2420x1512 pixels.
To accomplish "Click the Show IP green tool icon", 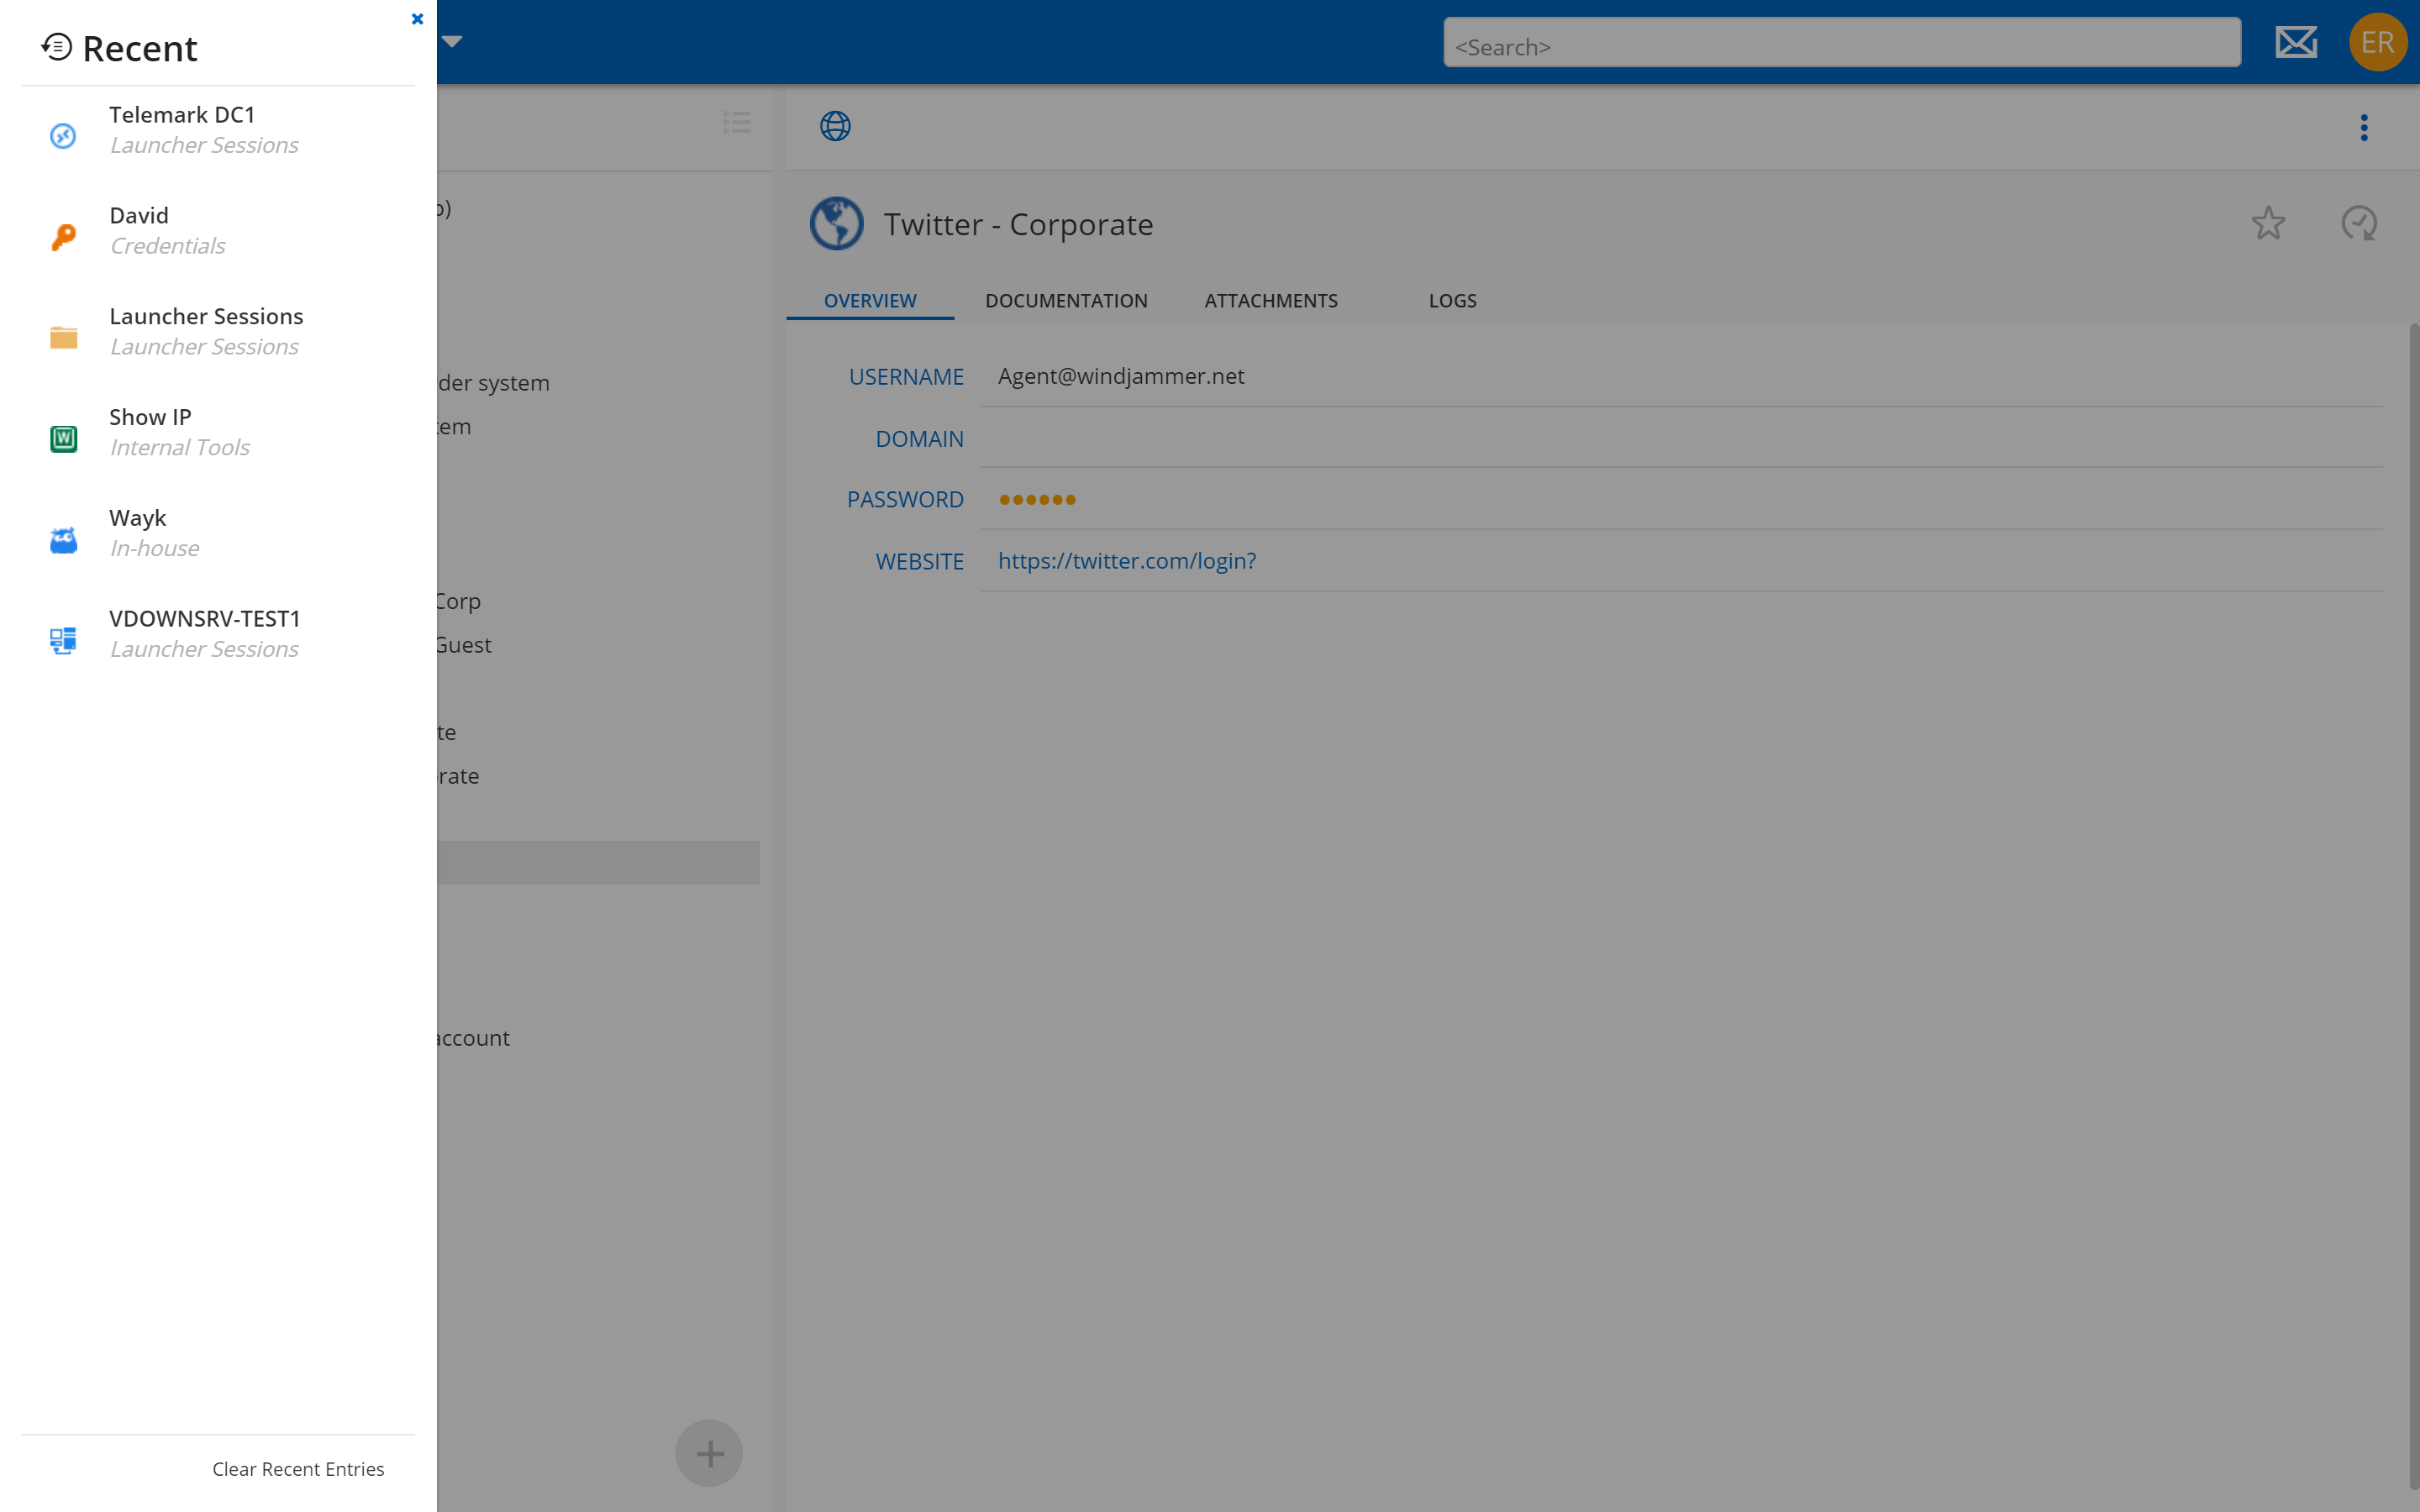I will coord(63,438).
